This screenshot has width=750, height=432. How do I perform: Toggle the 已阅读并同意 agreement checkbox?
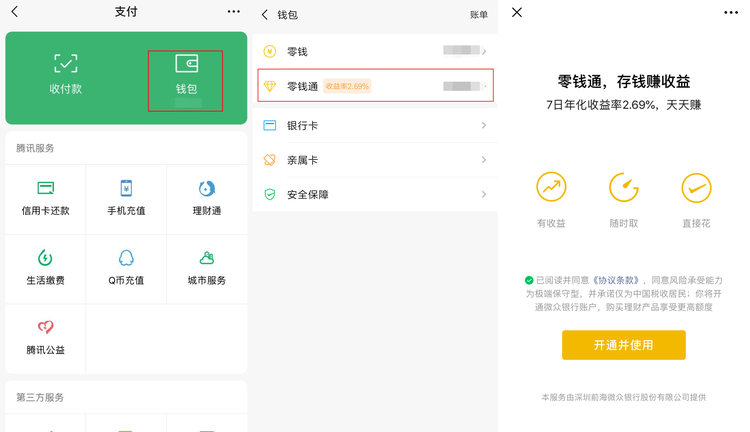point(529,280)
